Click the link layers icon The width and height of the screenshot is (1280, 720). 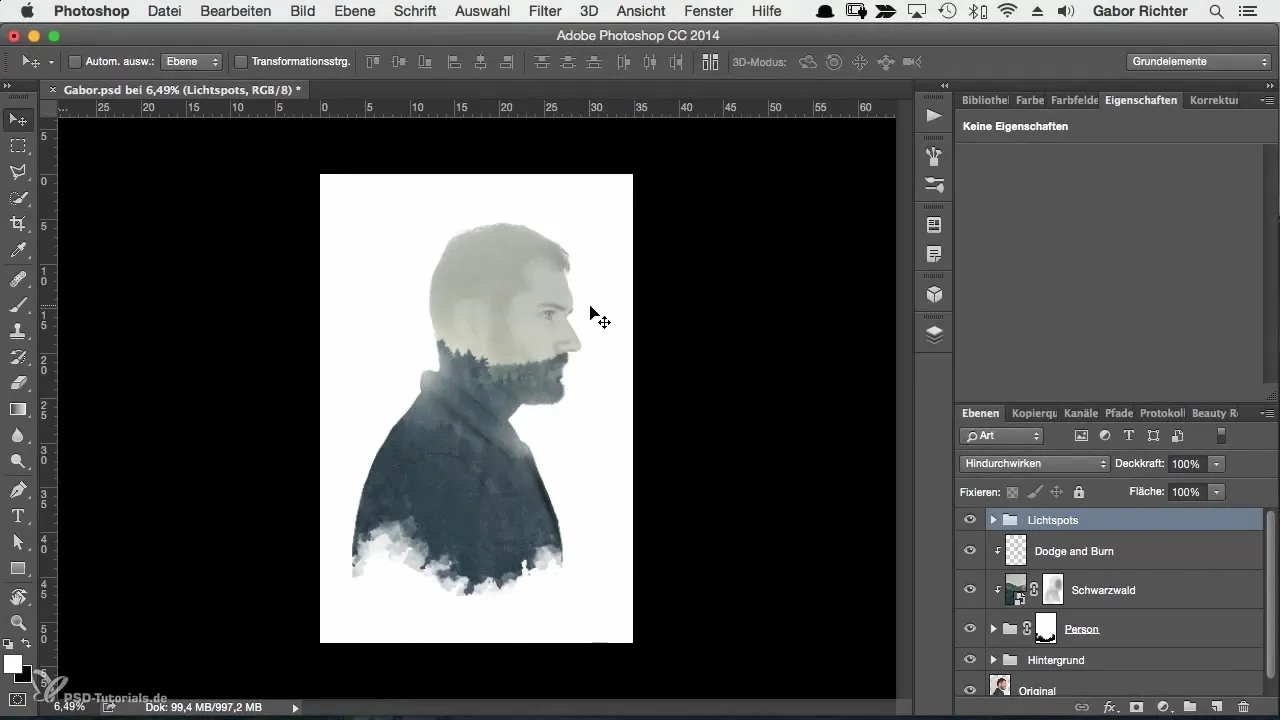[x=1082, y=707]
